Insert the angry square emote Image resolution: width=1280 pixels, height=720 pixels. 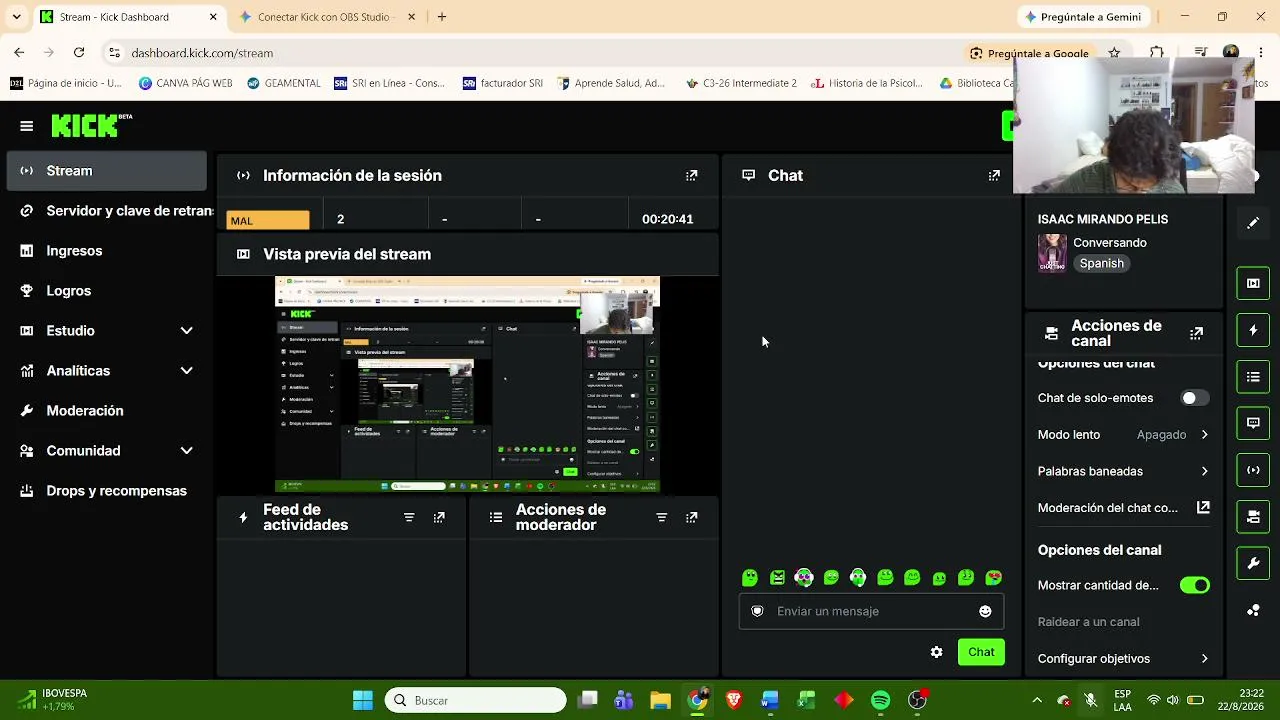point(778,577)
